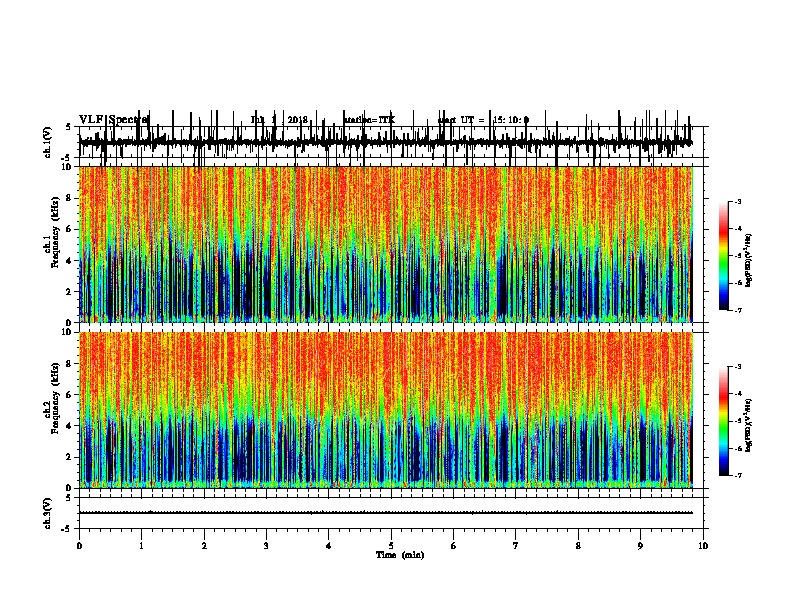Viewport: 792px width, 612px height.
Task: Click the 'VLF Spectra' title text
Action: pos(114,120)
